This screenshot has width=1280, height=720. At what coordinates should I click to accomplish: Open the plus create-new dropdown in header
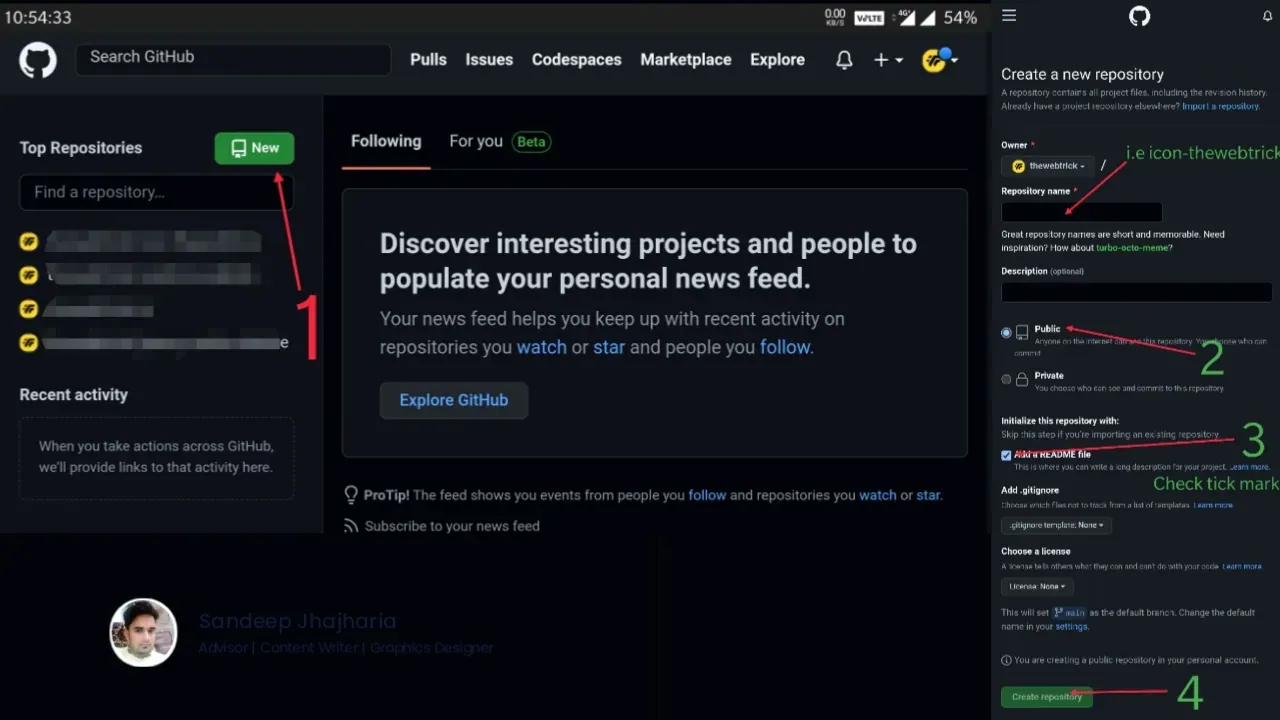[888, 60]
